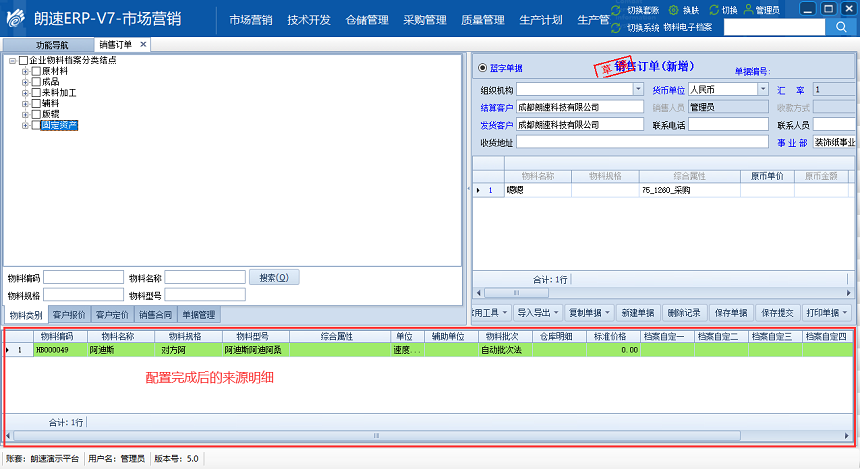
Task: Click the 切换系统 refresh icon
Action: pyautogui.click(x=616, y=27)
